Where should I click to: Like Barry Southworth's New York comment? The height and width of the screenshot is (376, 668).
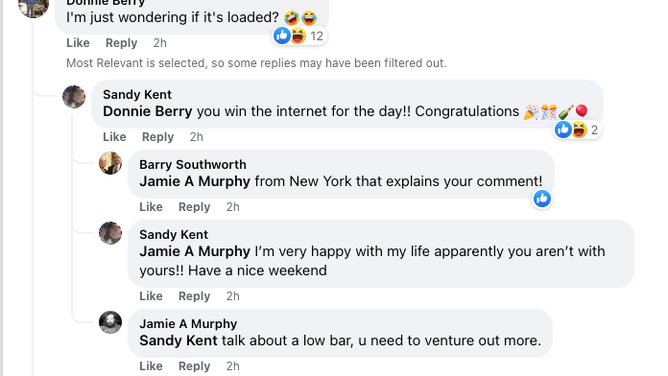point(151,207)
